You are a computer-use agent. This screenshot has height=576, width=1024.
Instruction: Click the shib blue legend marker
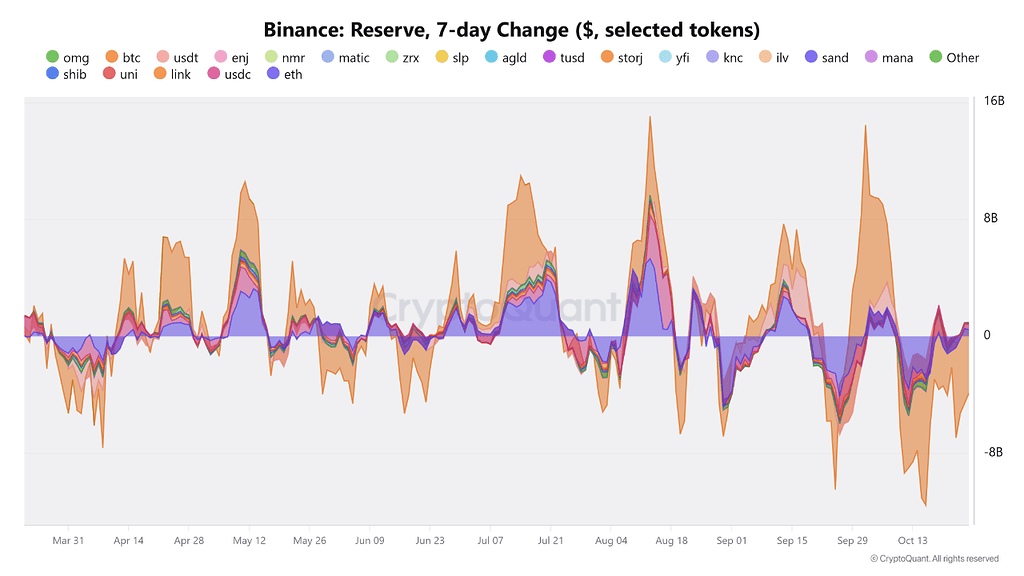point(53,74)
